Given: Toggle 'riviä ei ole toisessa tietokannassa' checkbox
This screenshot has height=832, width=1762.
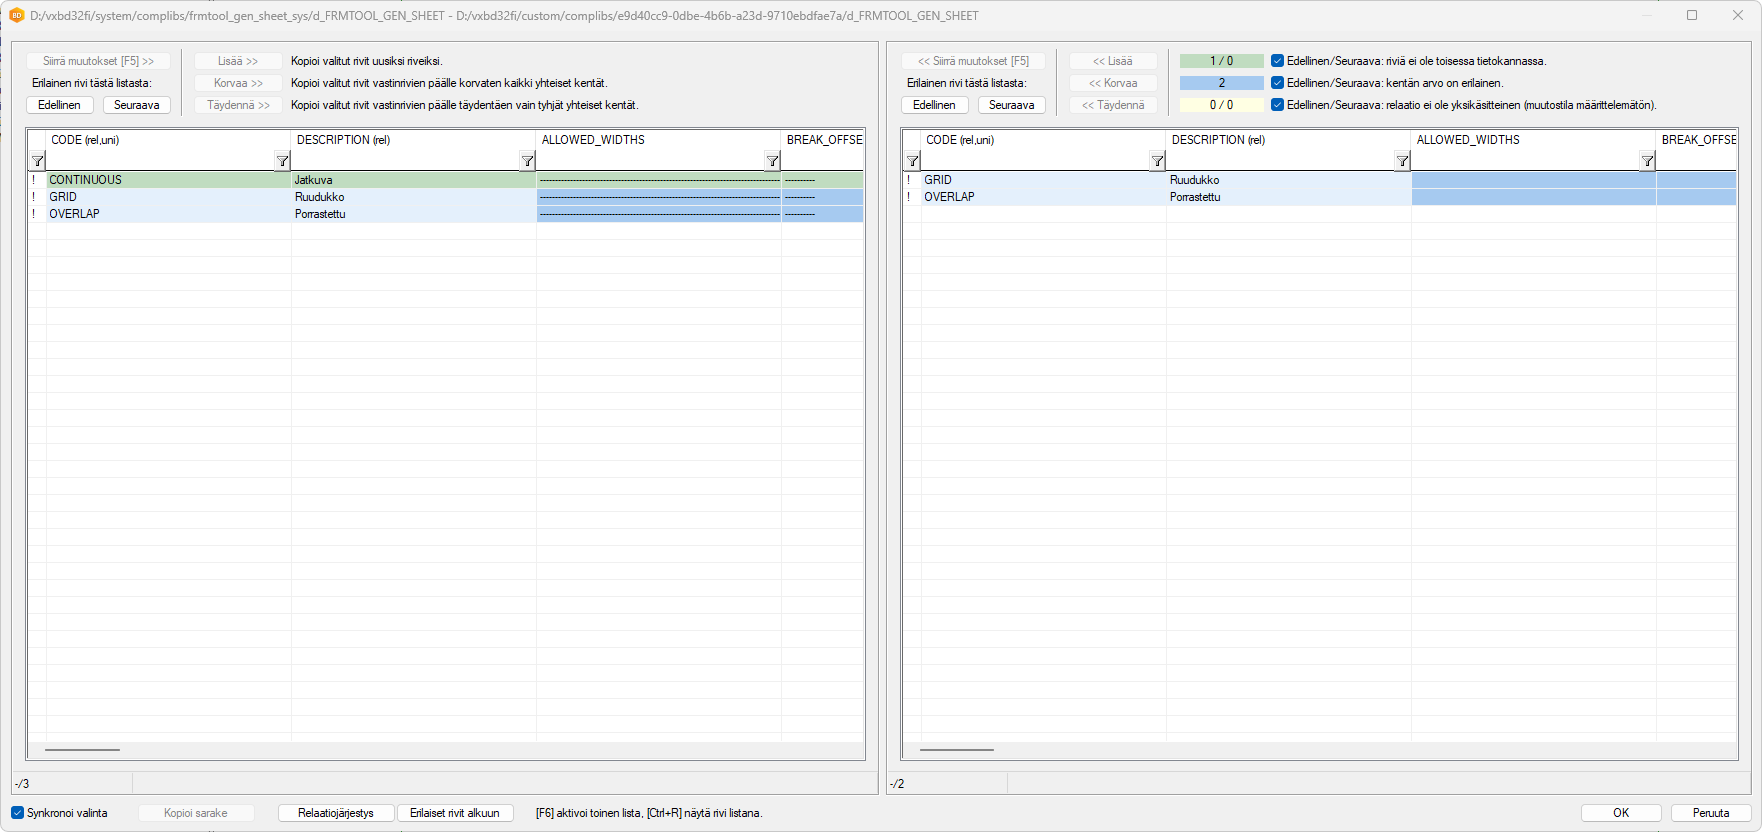Looking at the screenshot, I should 1277,61.
